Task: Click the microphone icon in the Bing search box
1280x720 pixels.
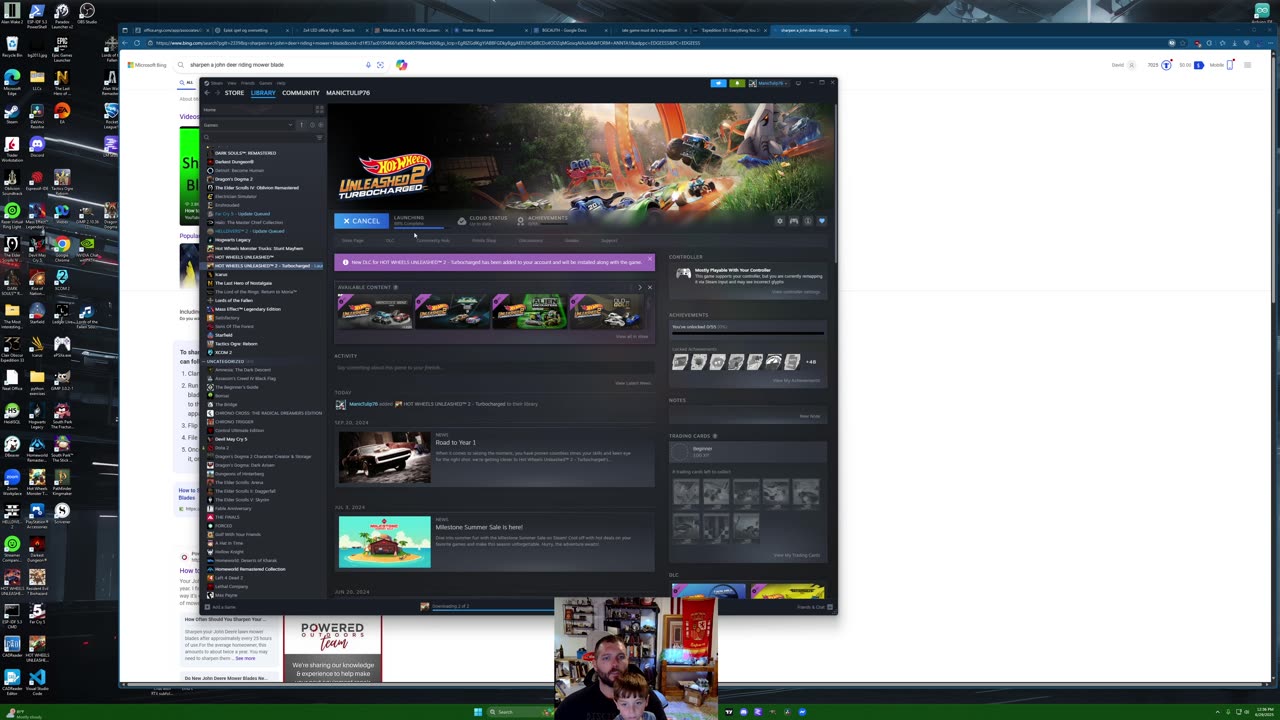Action: pos(368,65)
